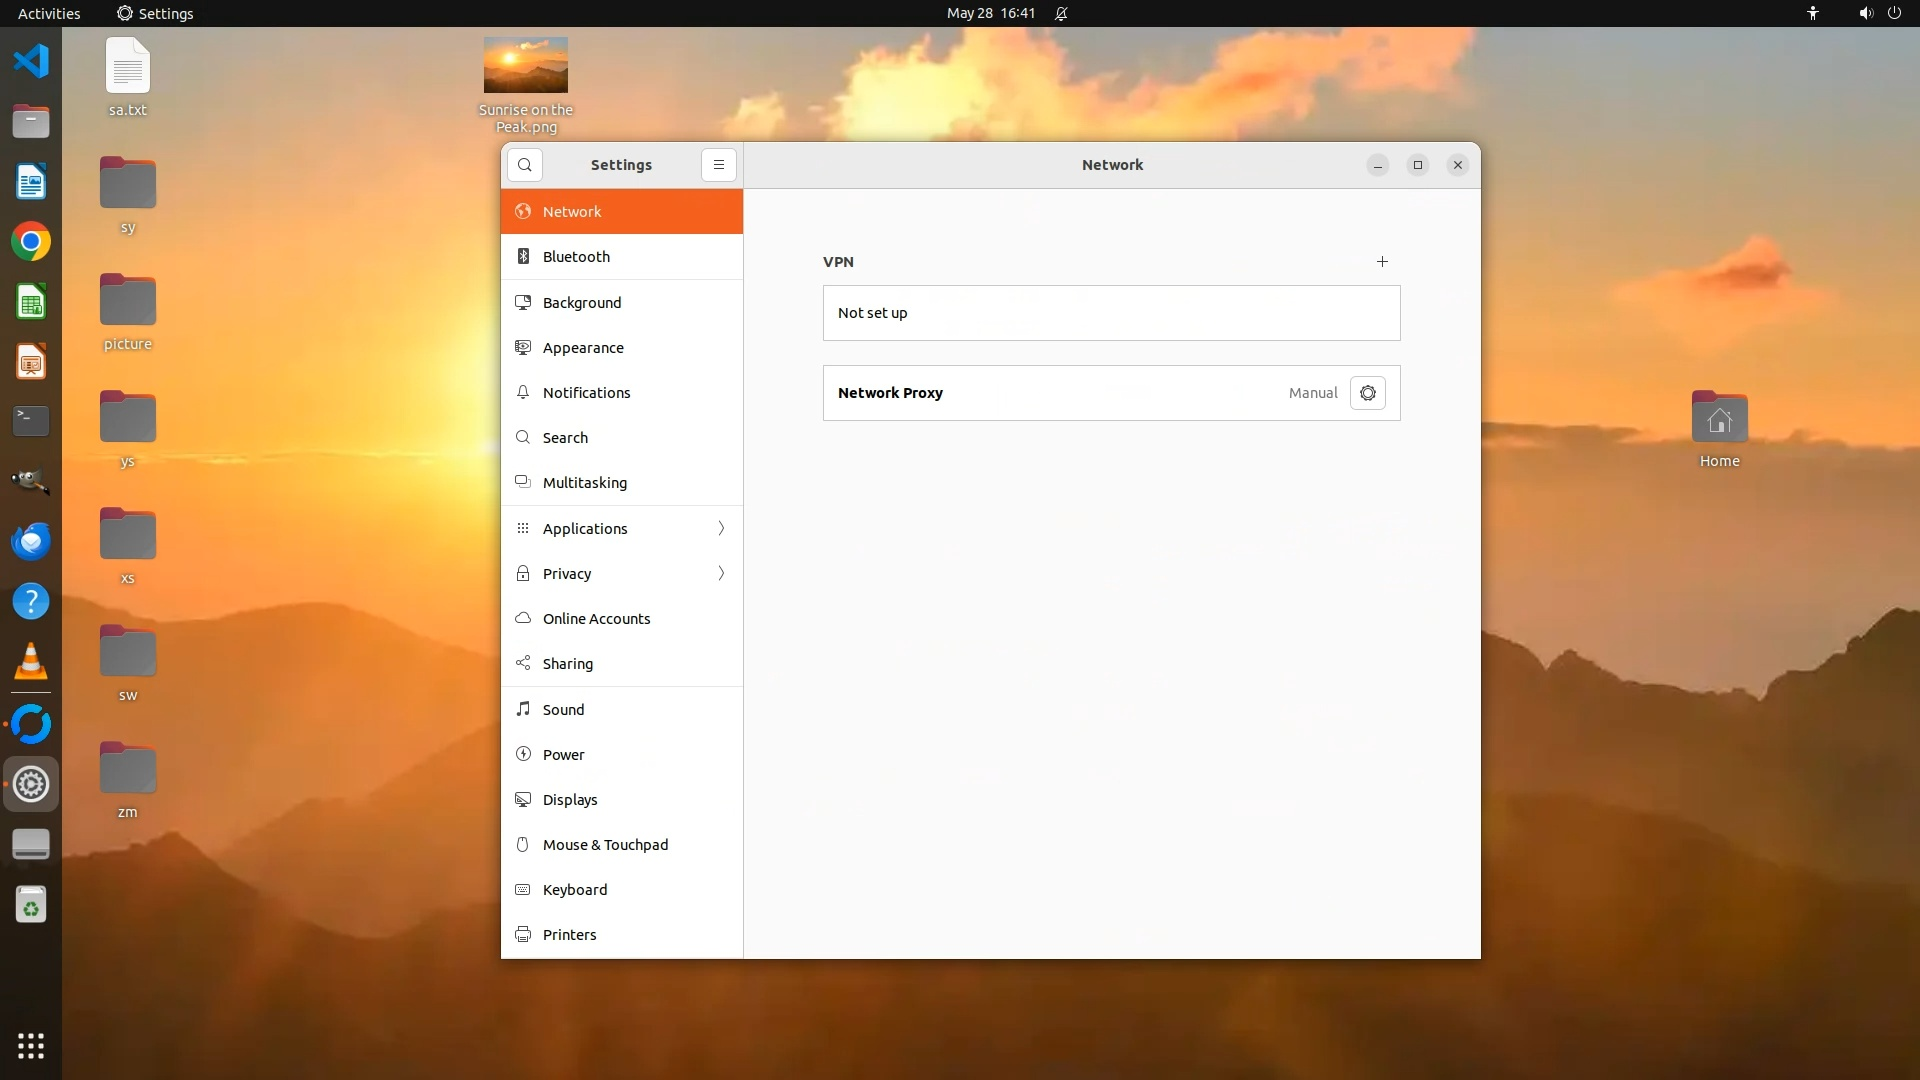This screenshot has width=1920, height=1080.
Task: Open the system volume indicator
Action: coord(1865,13)
